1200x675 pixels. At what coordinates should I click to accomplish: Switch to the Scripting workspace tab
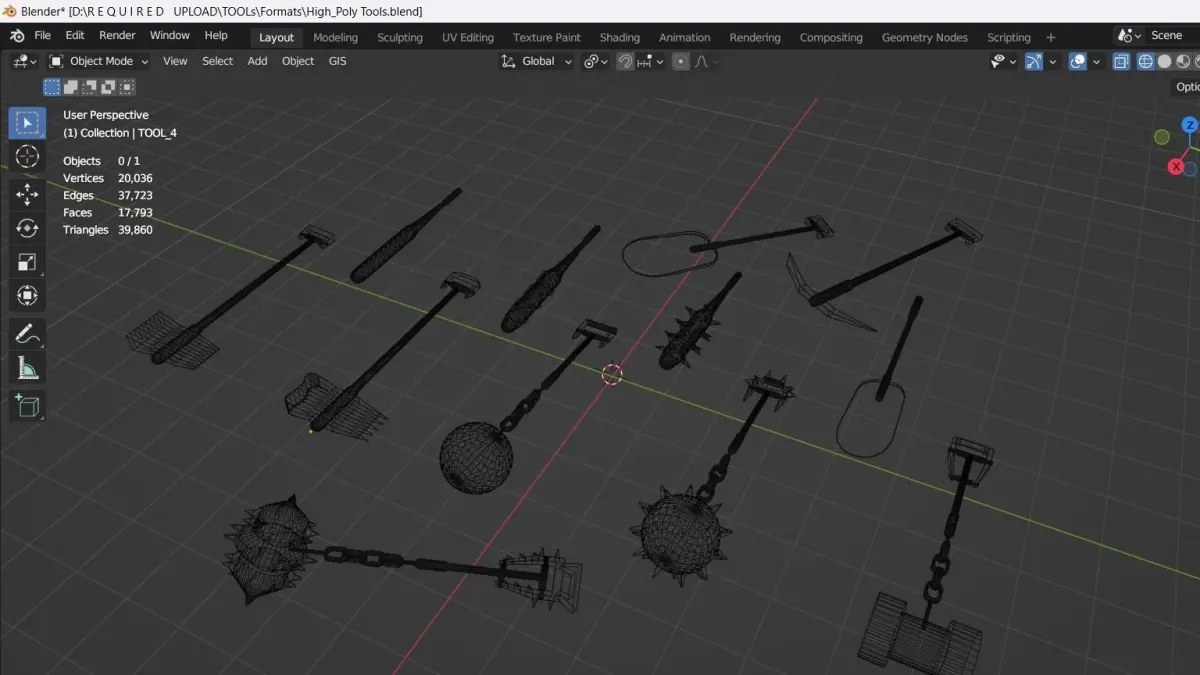[1009, 37]
